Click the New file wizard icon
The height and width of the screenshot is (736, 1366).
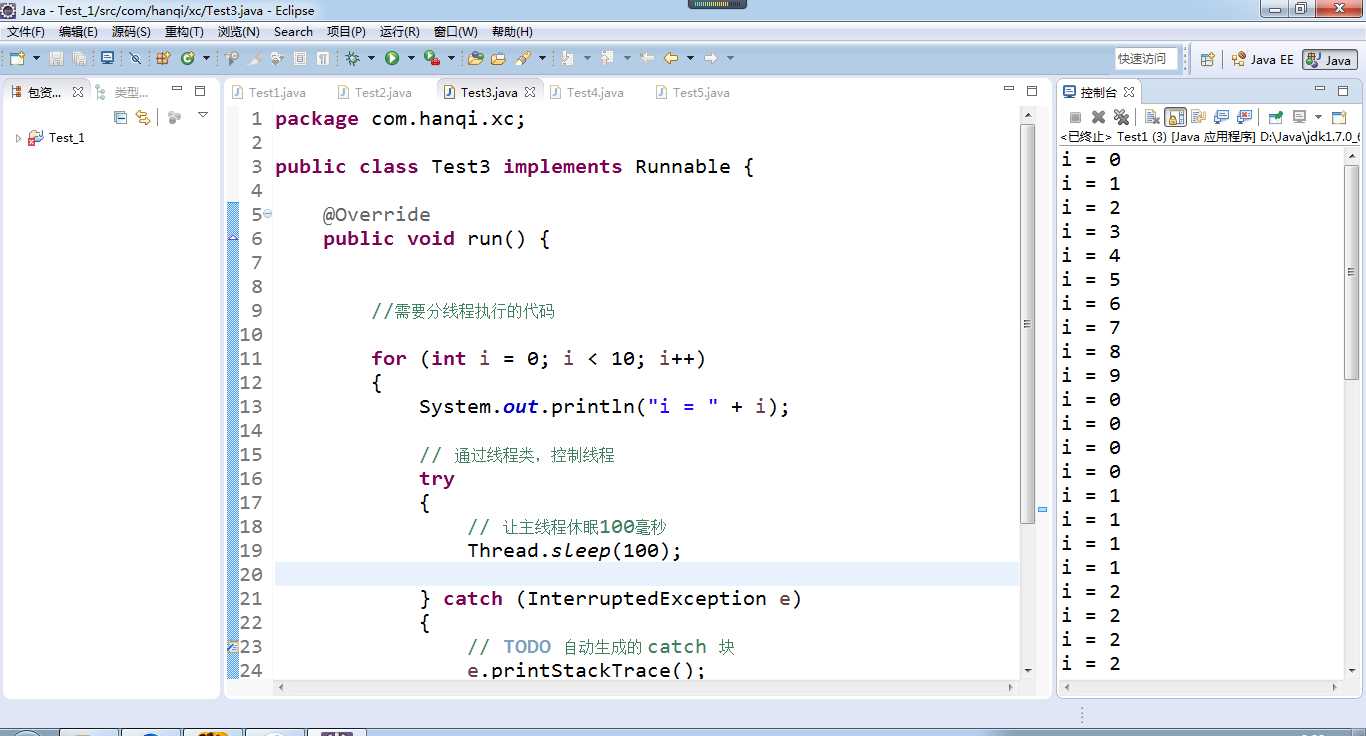pos(17,59)
